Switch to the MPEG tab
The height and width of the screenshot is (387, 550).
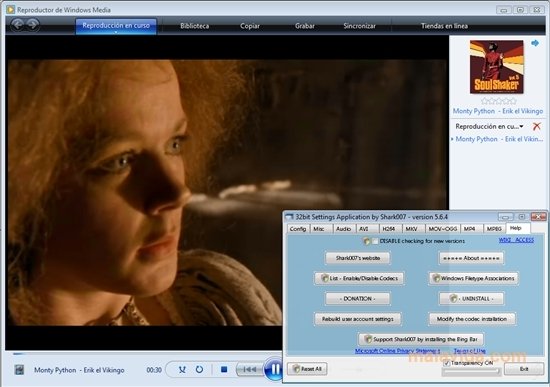pyautogui.click(x=494, y=229)
